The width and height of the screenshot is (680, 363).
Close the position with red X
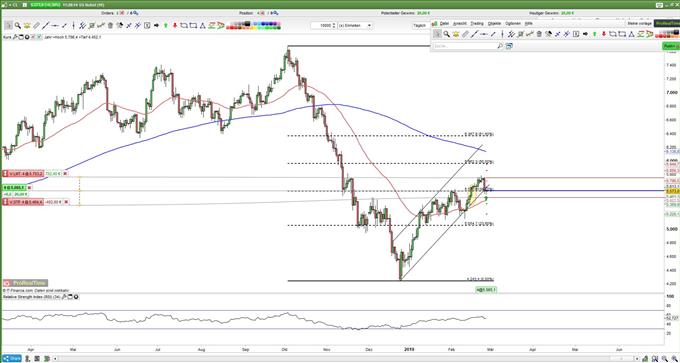(262, 13)
